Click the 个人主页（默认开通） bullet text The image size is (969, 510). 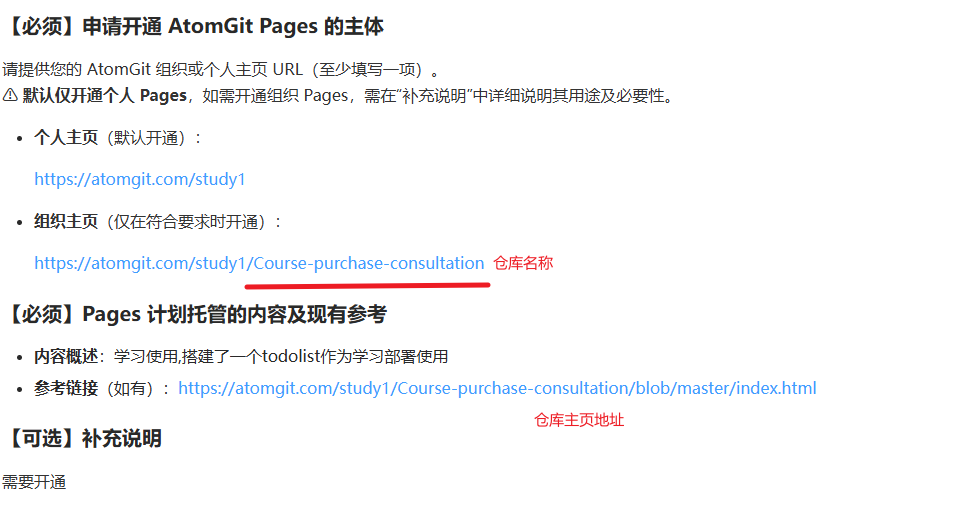click(117, 138)
